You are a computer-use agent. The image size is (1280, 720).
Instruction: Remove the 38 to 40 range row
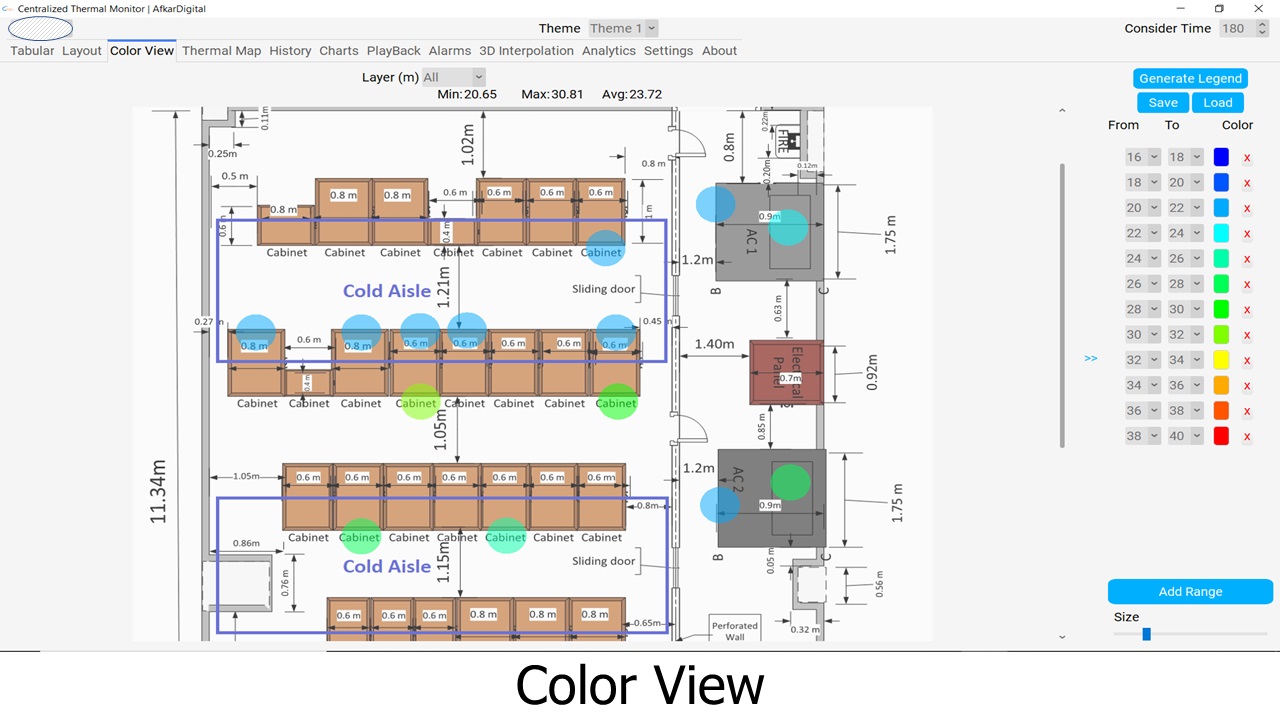pyautogui.click(x=1247, y=437)
